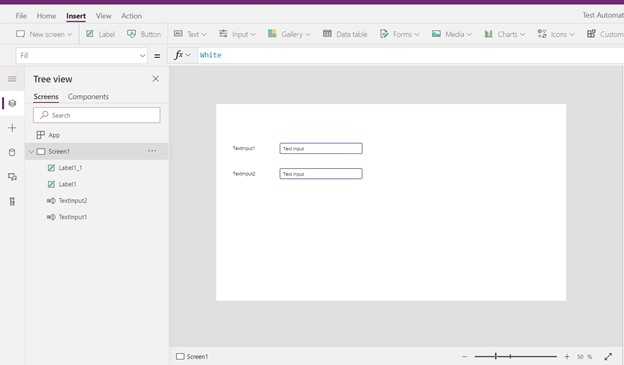
Task: Click Screen1 in the bottom status bar
Action: pos(192,356)
